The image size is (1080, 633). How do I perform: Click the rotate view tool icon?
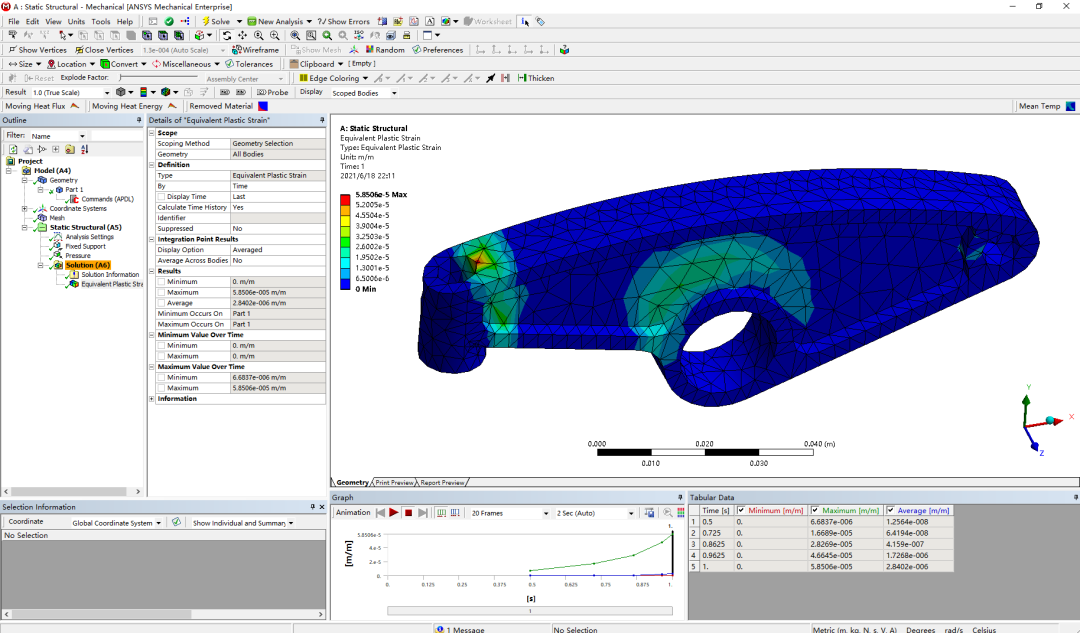point(227,35)
